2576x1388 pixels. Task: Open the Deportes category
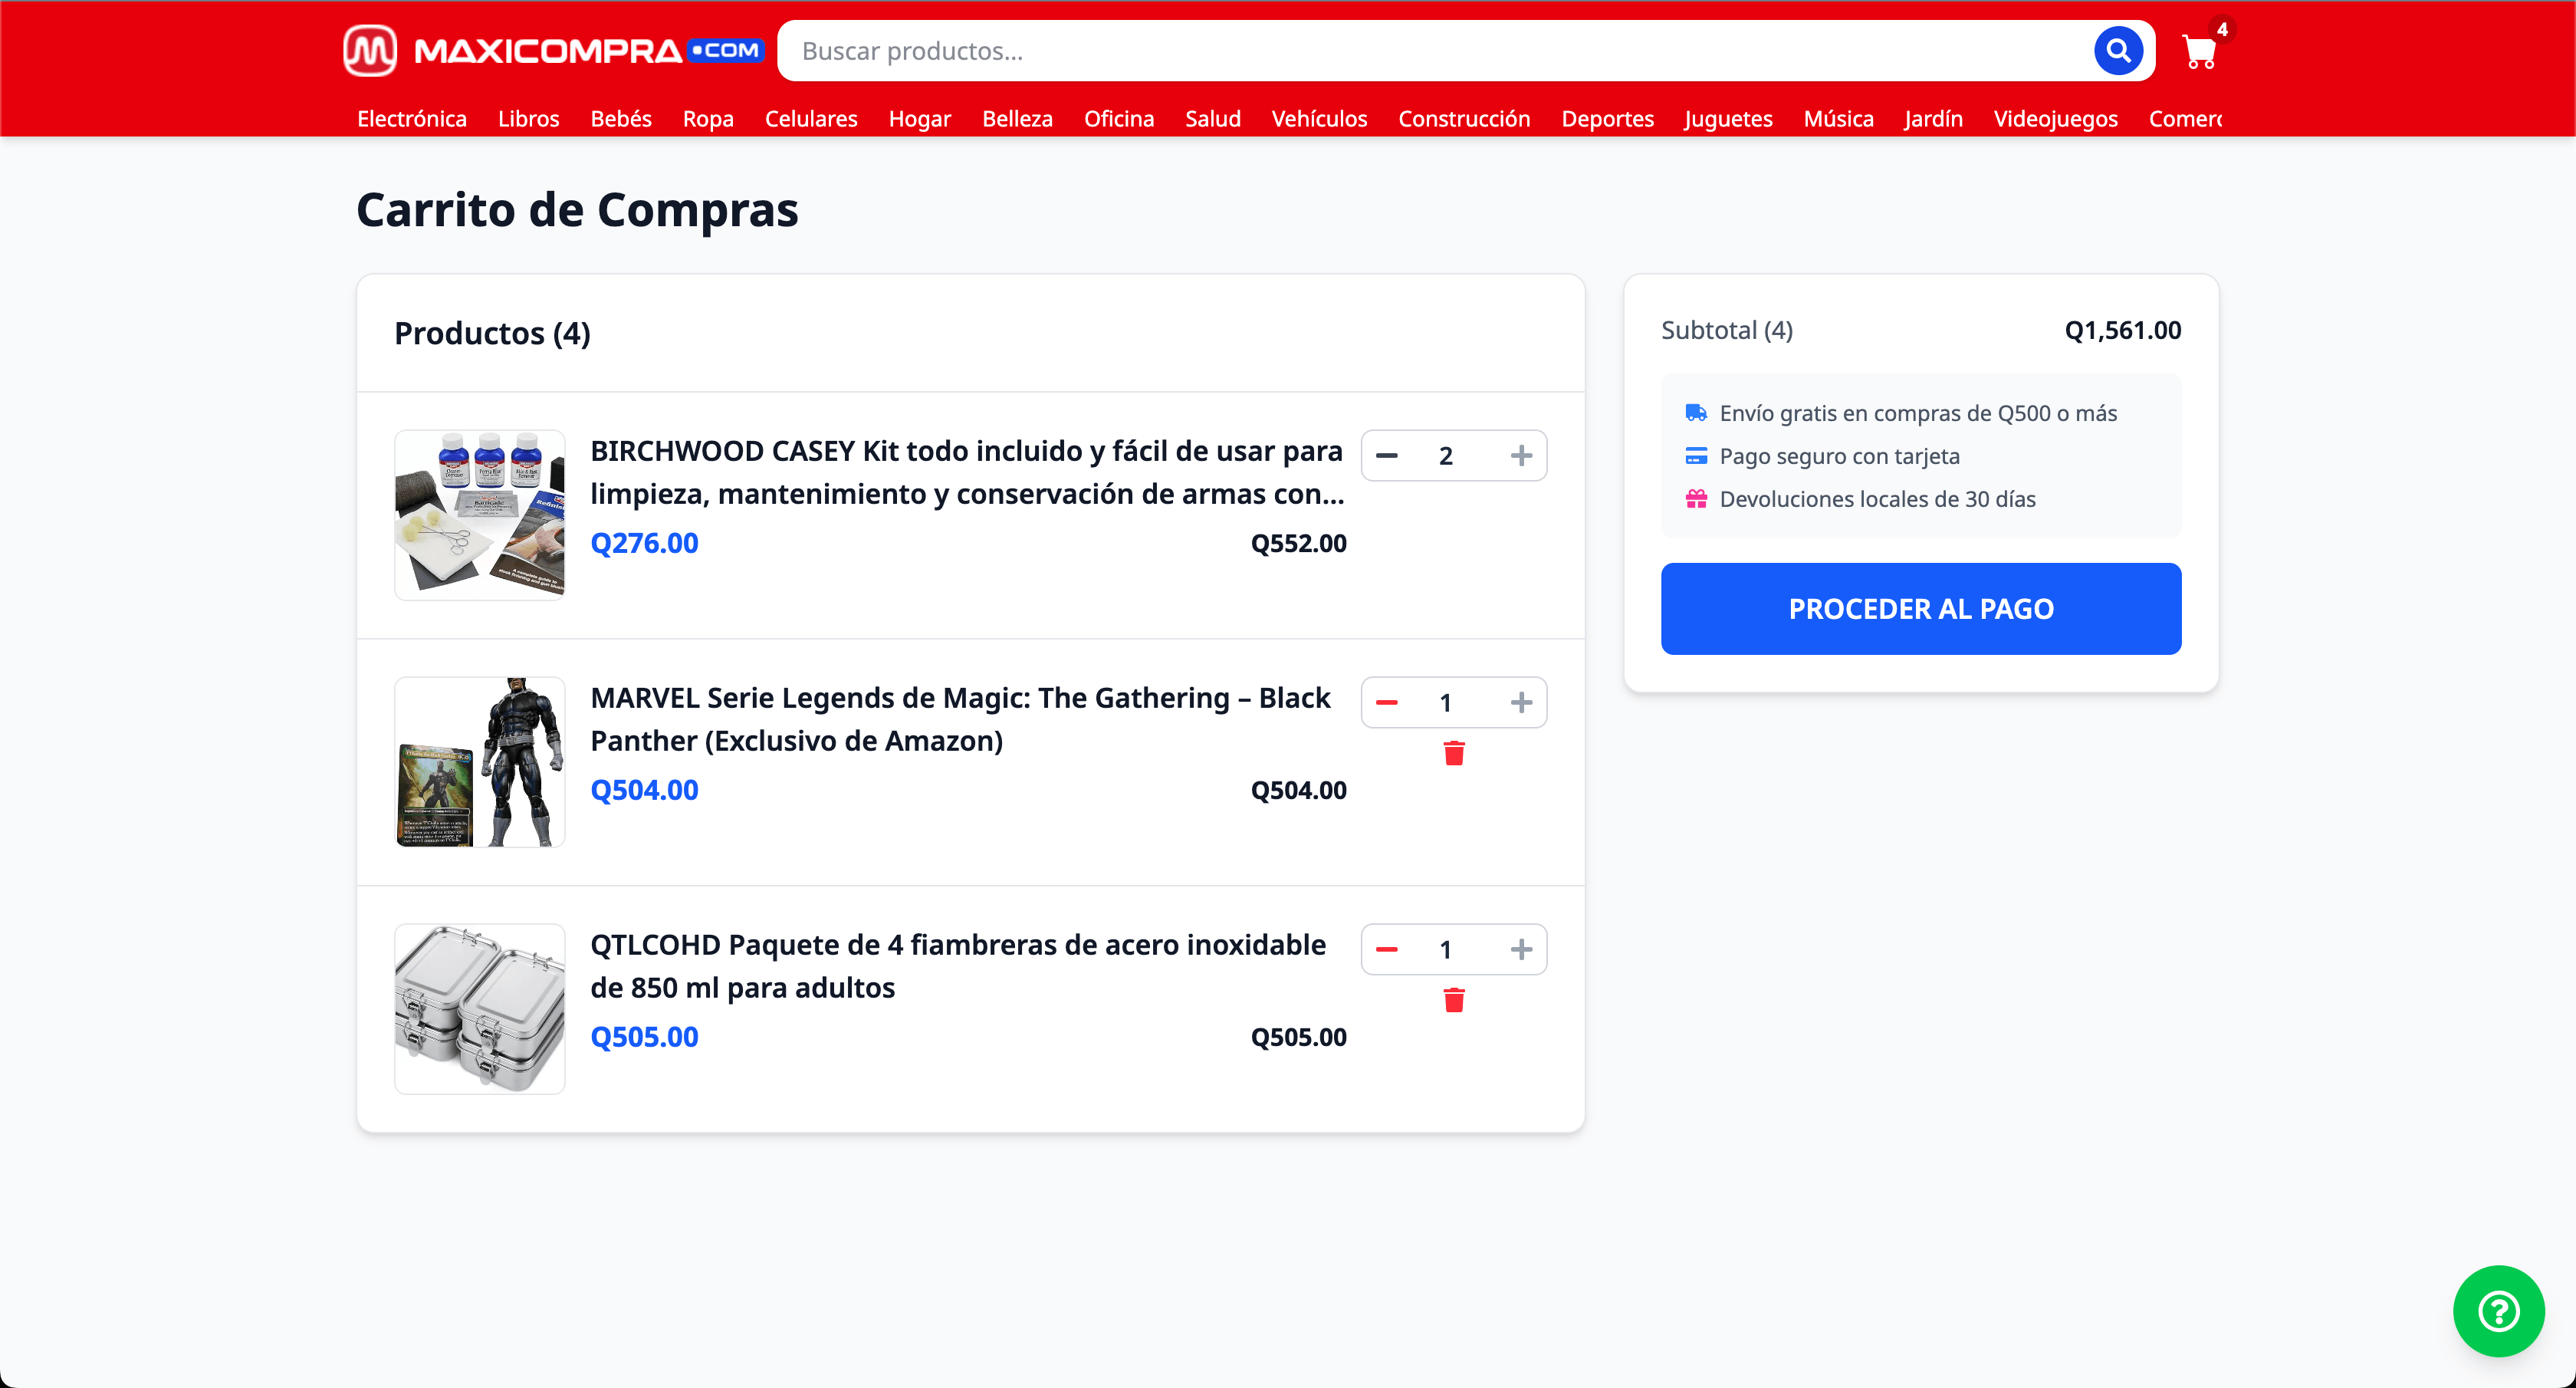tap(1607, 119)
